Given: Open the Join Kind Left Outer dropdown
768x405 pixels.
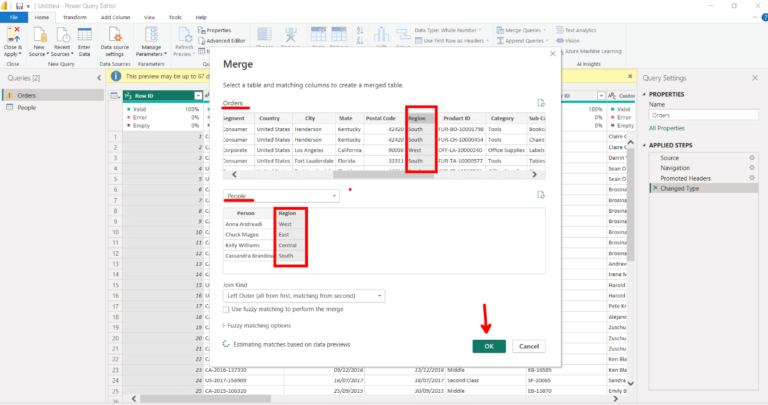Looking at the screenshot, I should pyautogui.click(x=304, y=296).
